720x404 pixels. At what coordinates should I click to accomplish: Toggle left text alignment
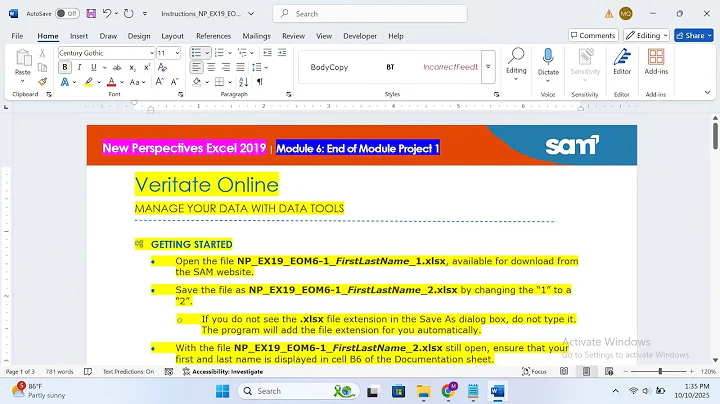point(197,67)
